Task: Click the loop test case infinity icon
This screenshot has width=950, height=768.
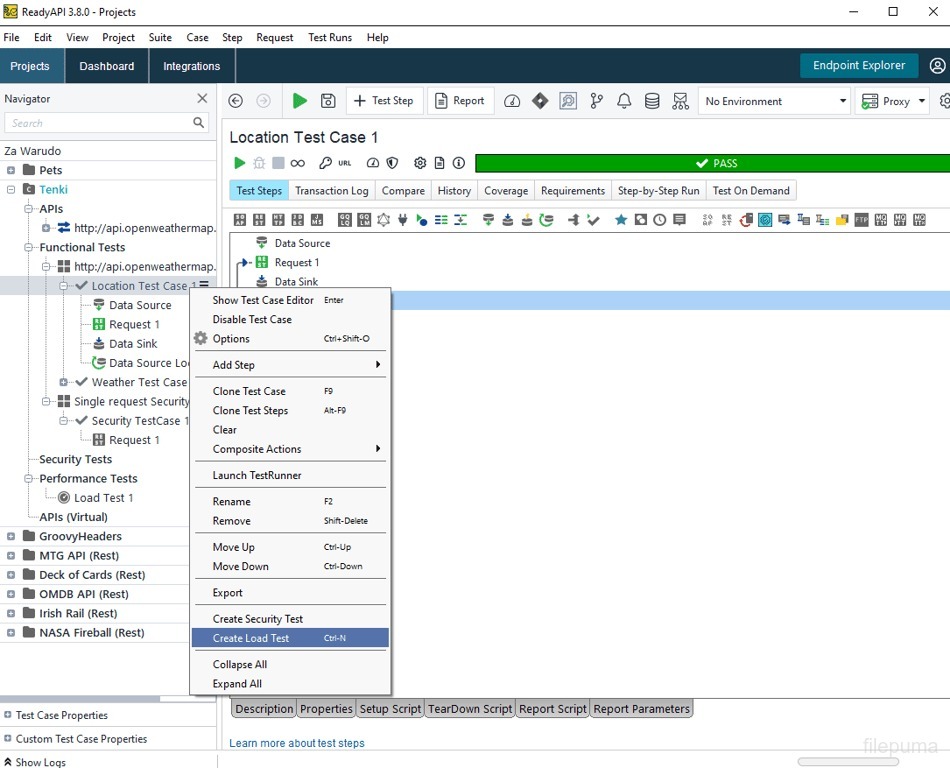Action: pyautogui.click(x=298, y=163)
